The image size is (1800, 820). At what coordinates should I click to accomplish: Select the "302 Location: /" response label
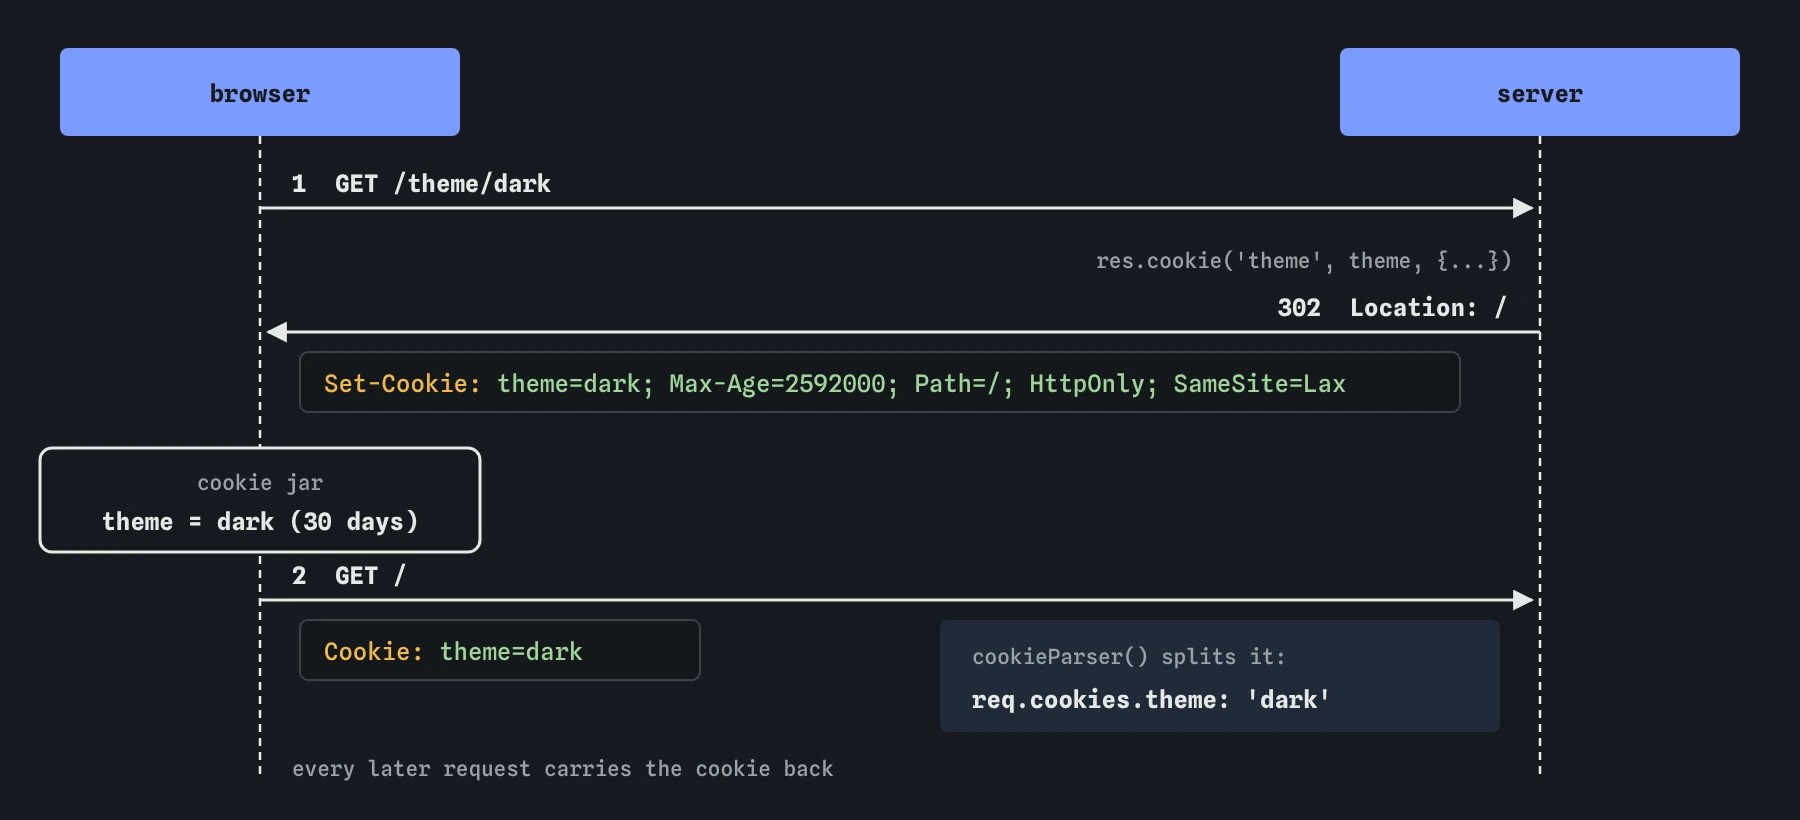pos(1392,308)
